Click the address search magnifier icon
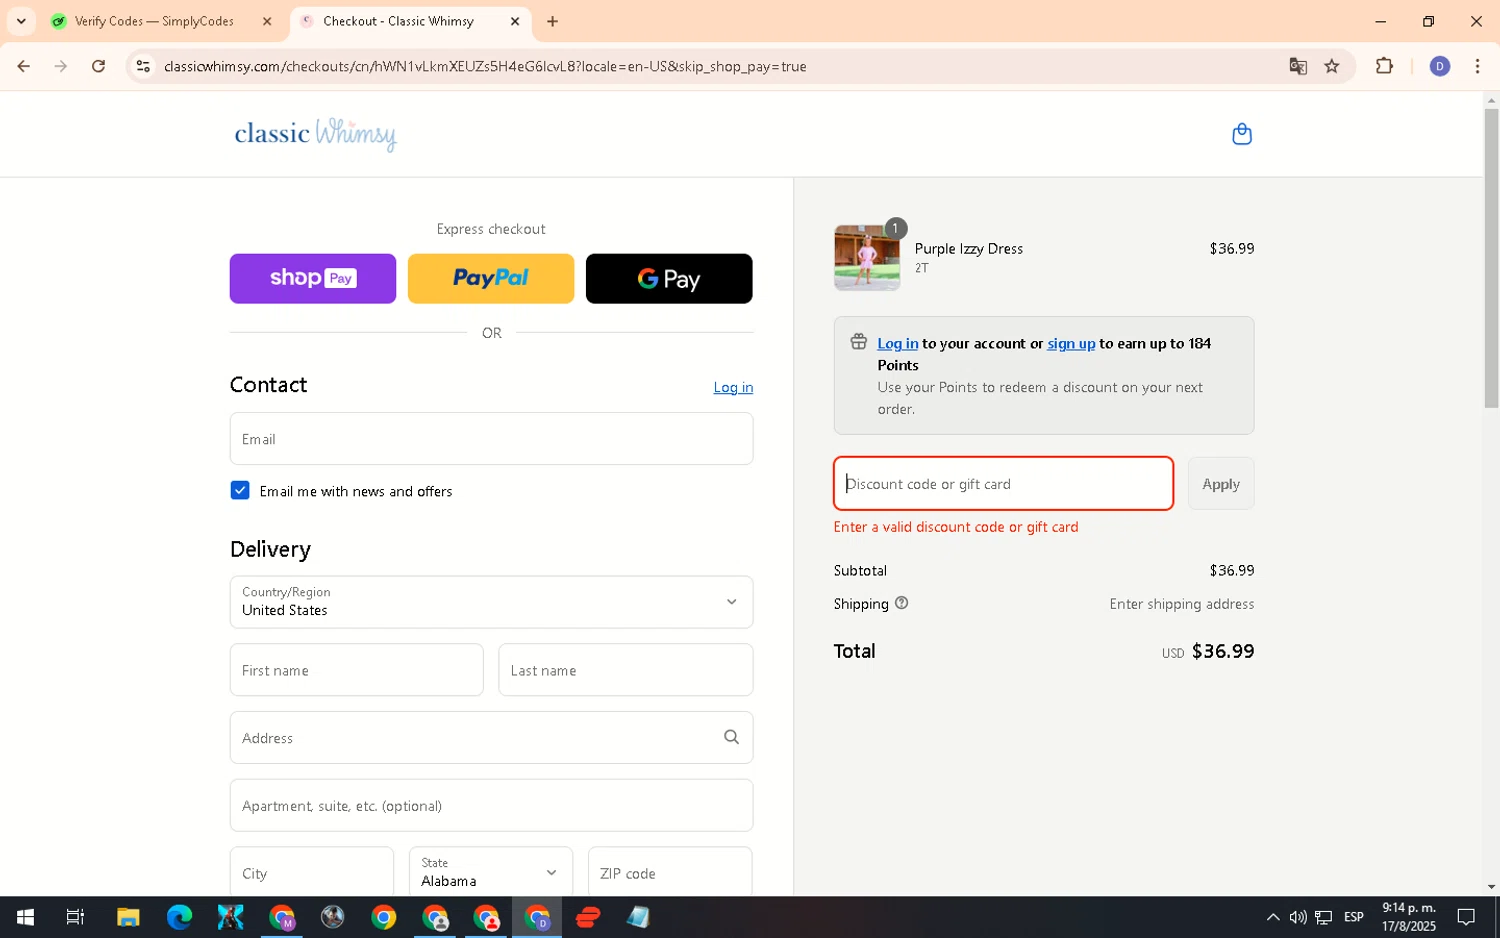The height and width of the screenshot is (938, 1500). pyautogui.click(x=731, y=737)
